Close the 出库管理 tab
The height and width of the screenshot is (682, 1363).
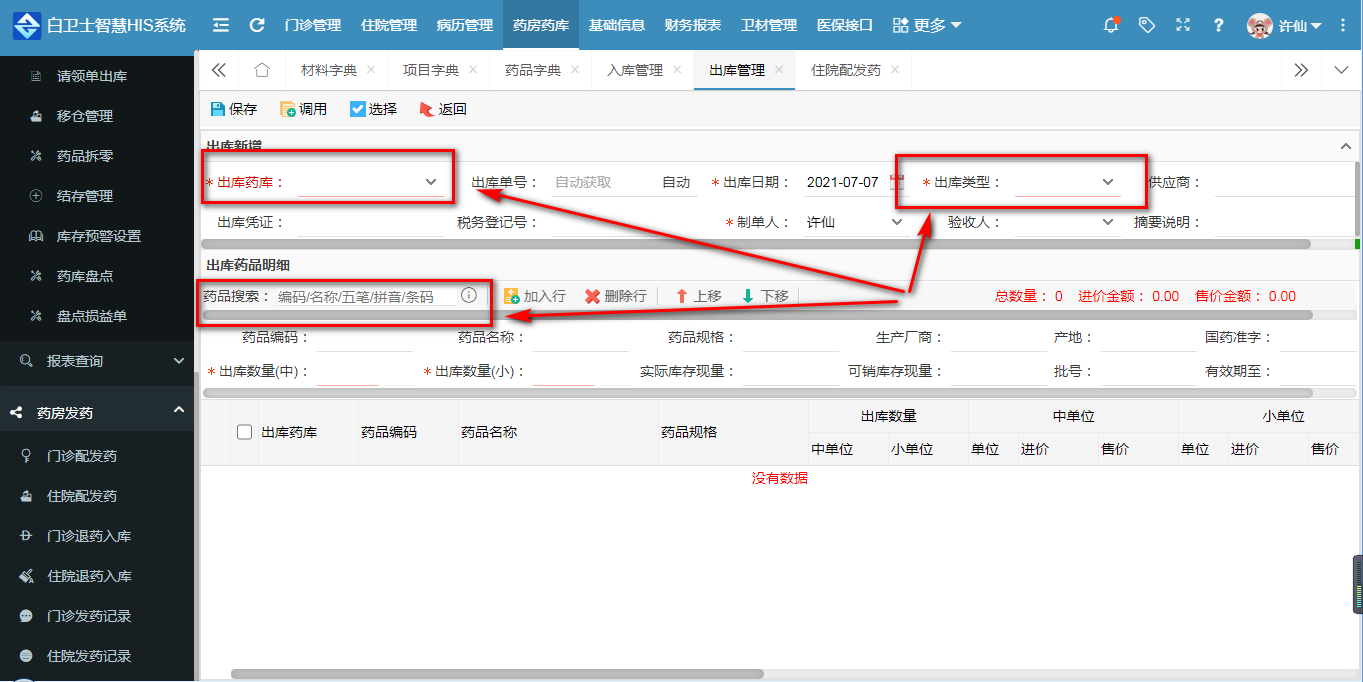pos(779,70)
